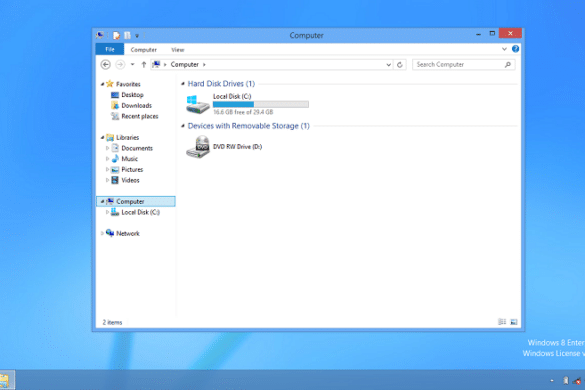The height and width of the screenshot is (390, 585).
Task: Go back with the Back arrow
Action: click(106, 65)
